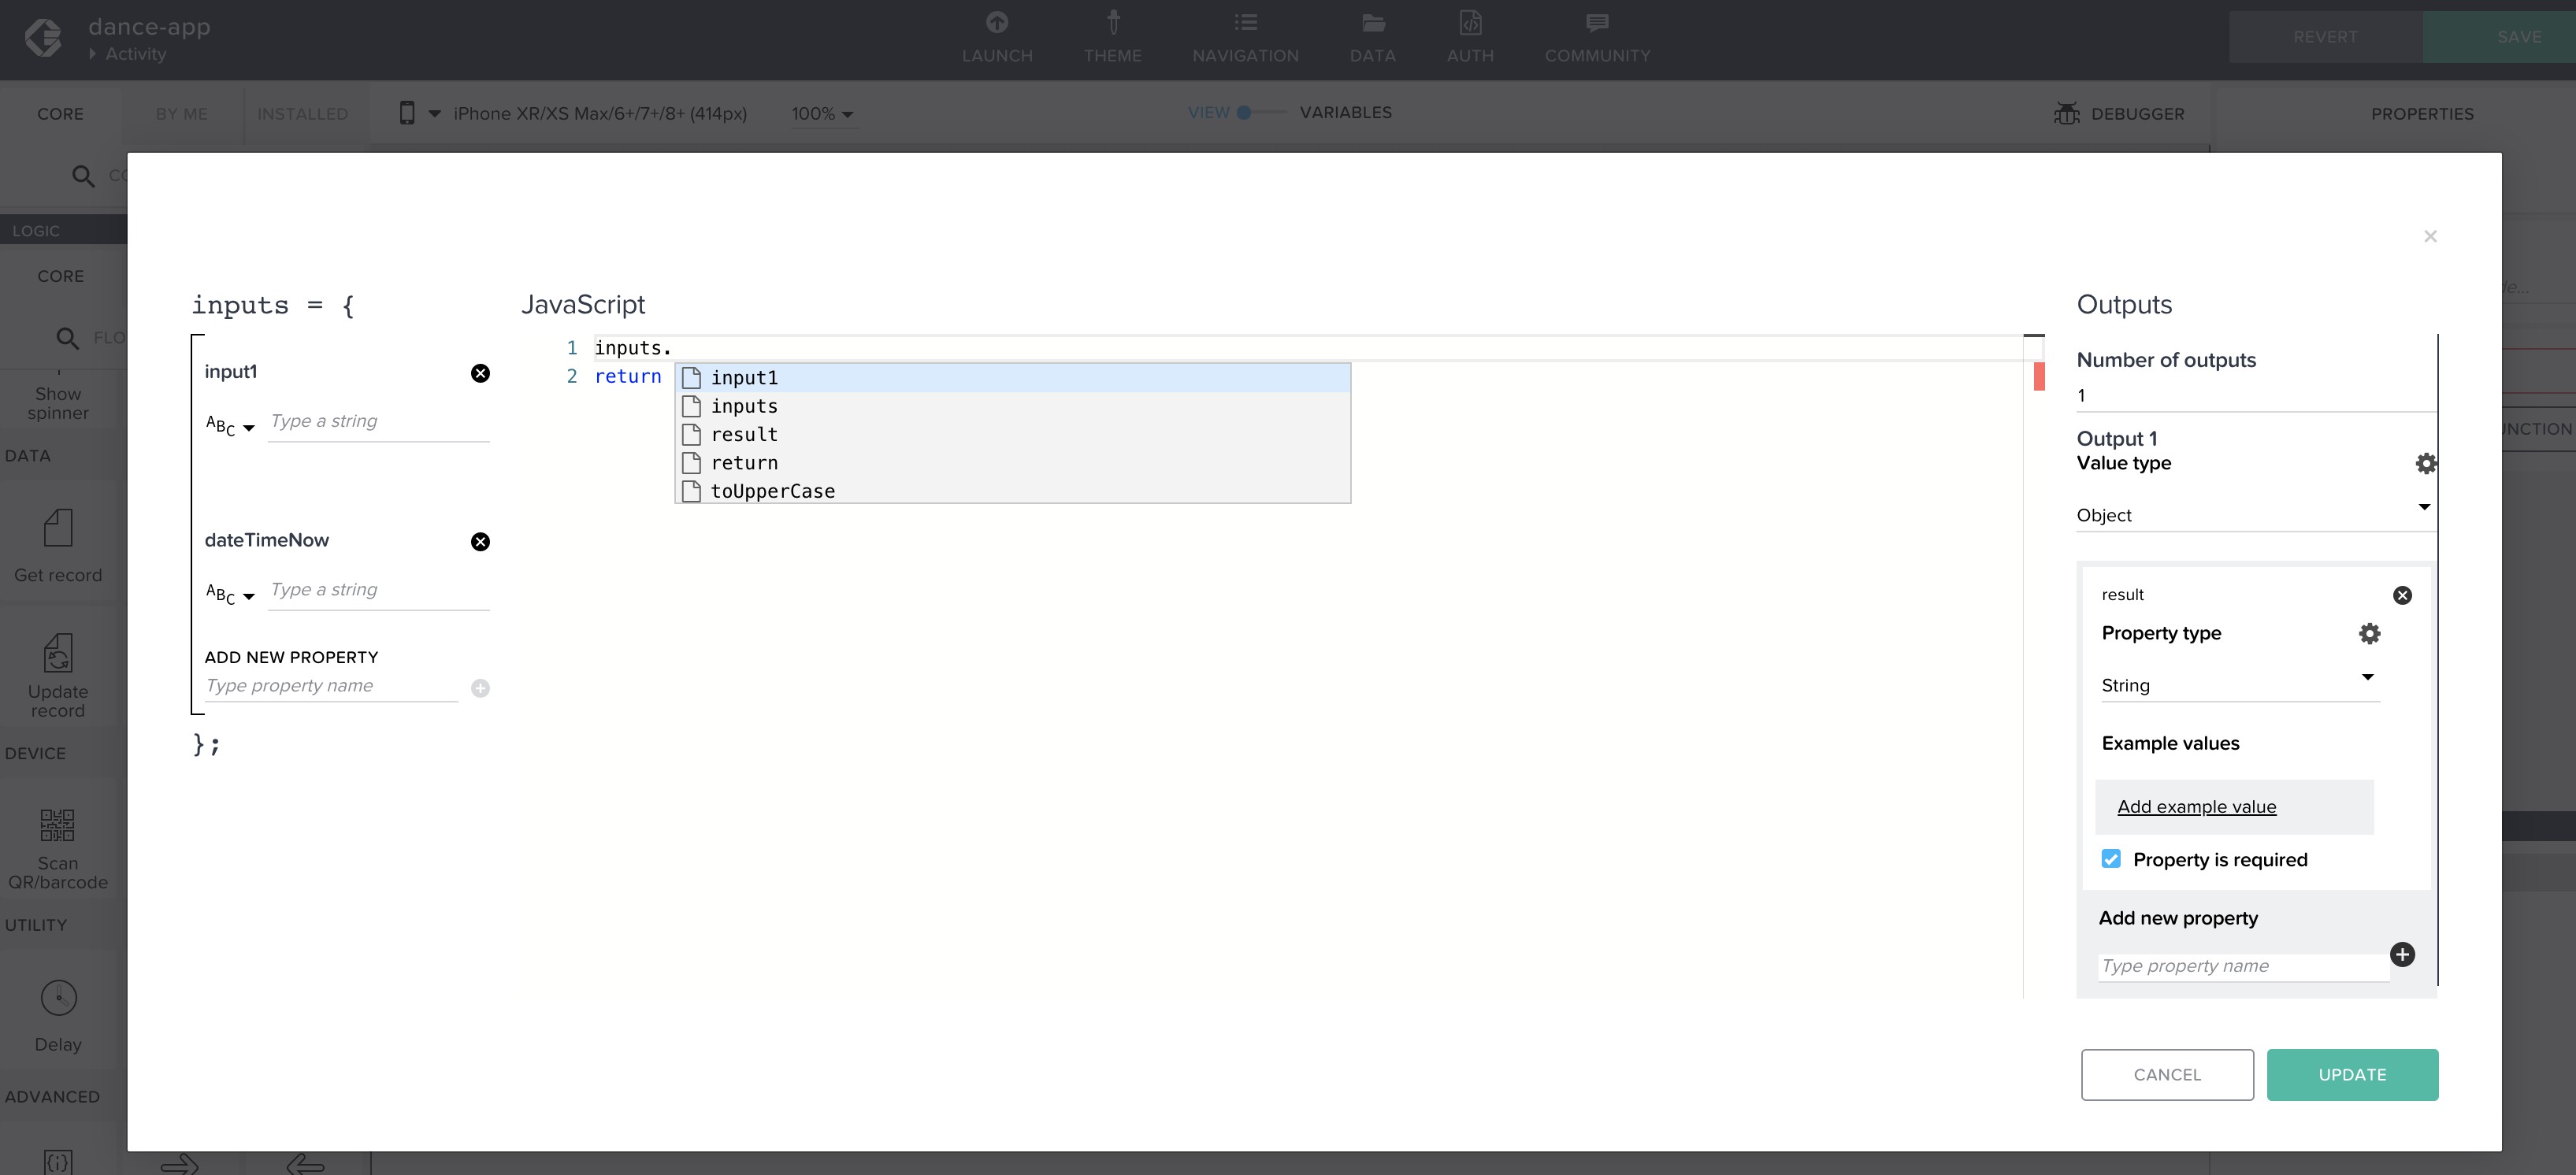Image resolution: width=2576 pixels, height=1175 pixels.
Task: Open the Auth section
Action: tap(1470, 37)
